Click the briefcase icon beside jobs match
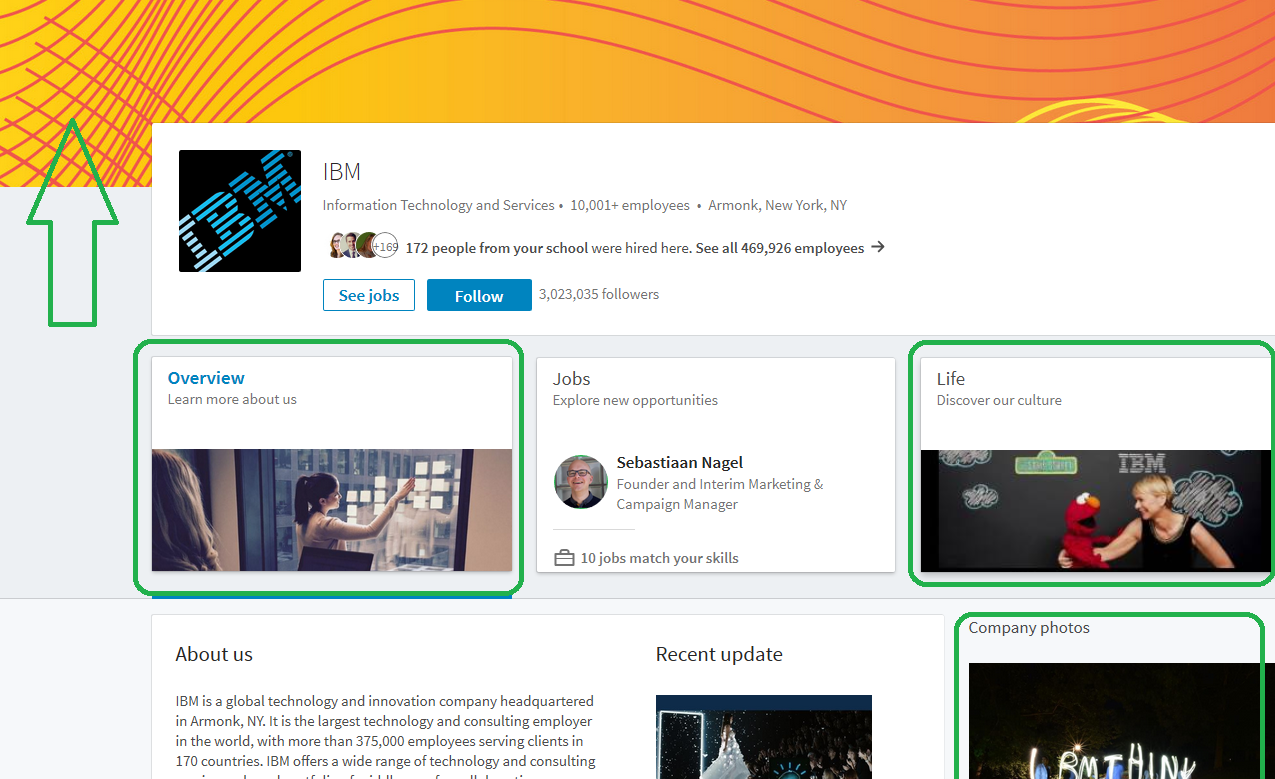Screen dimensions: 1275x779 564,558
